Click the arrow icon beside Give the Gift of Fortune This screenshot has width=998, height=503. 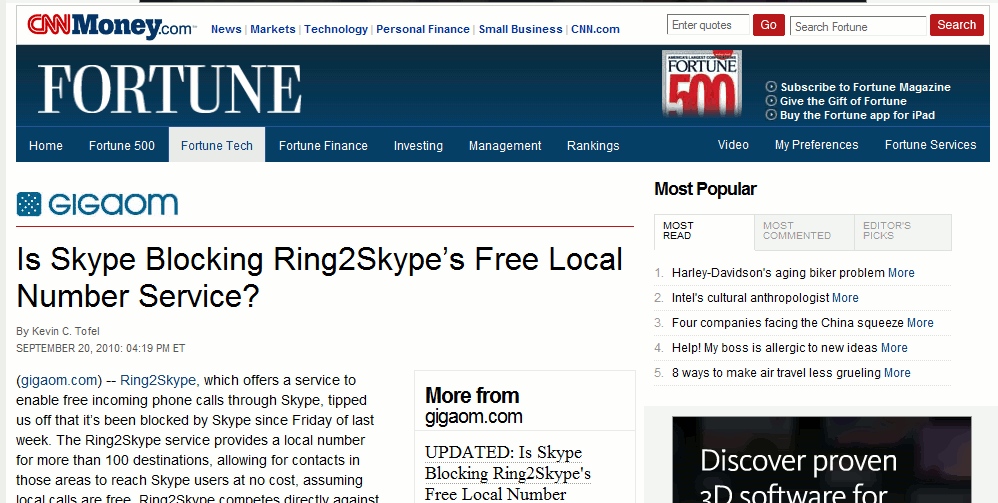pyautogui.click(x=771, y=101)
